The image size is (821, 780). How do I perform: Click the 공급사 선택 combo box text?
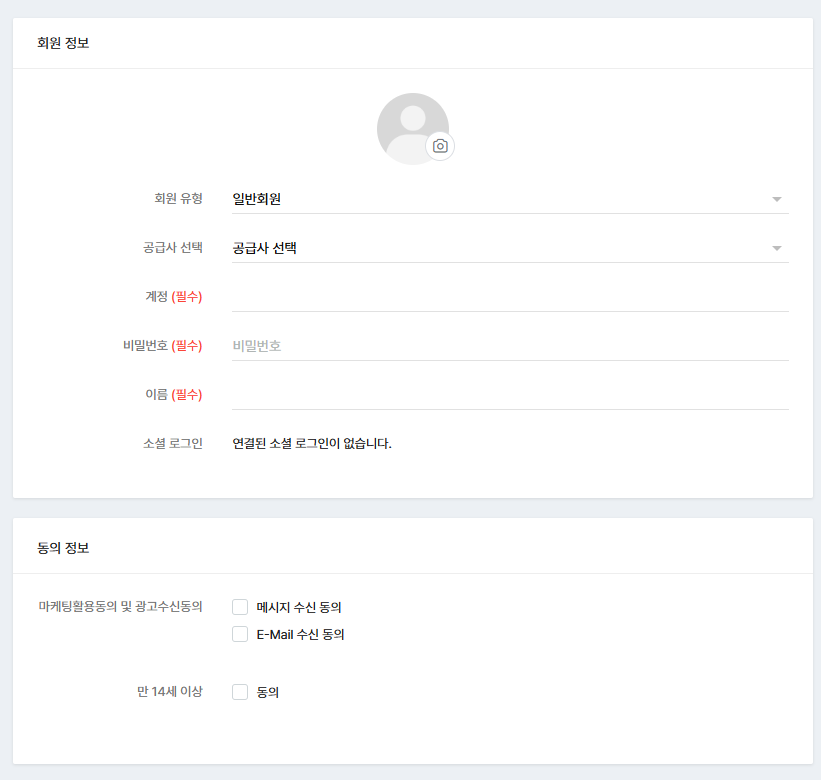265,248
